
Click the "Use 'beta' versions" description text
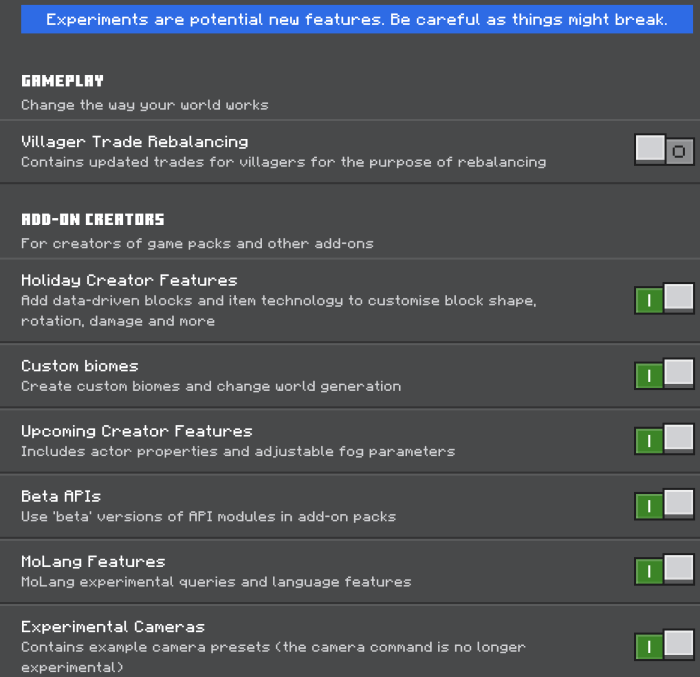(208, 516)
